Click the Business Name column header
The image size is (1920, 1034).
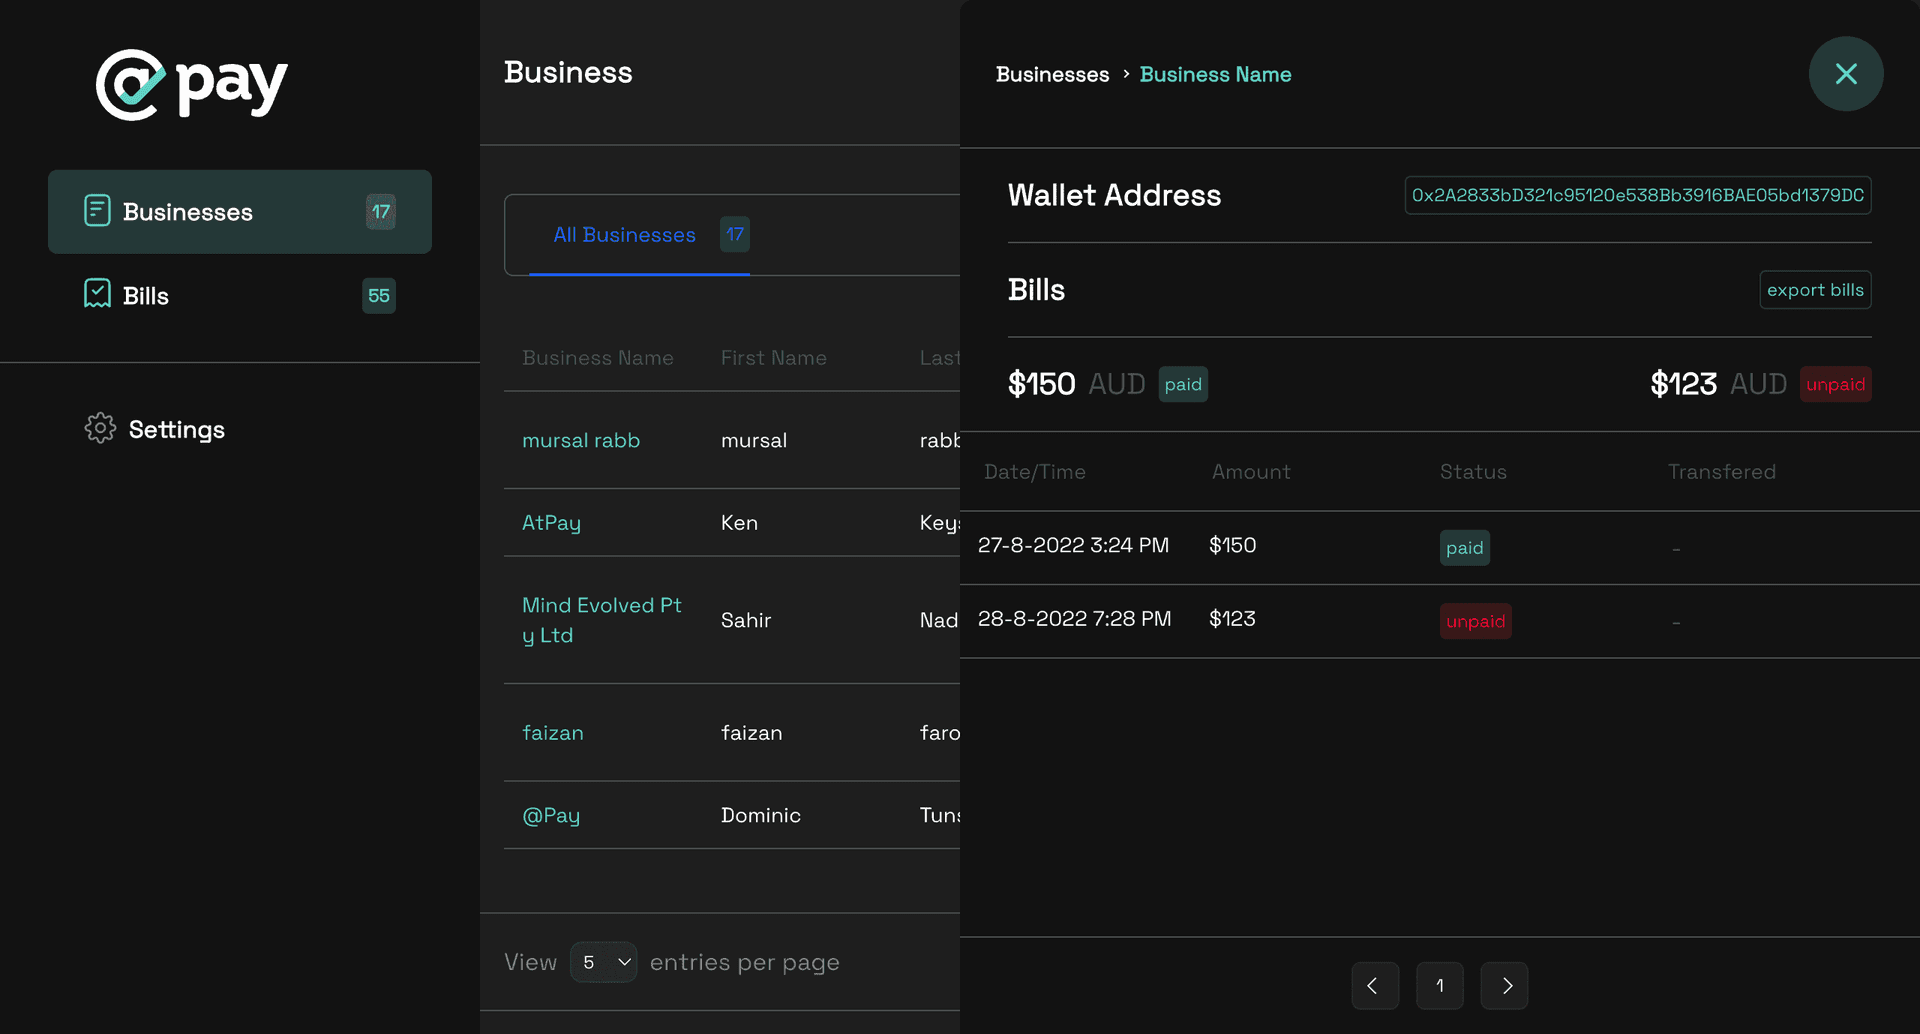598,358
